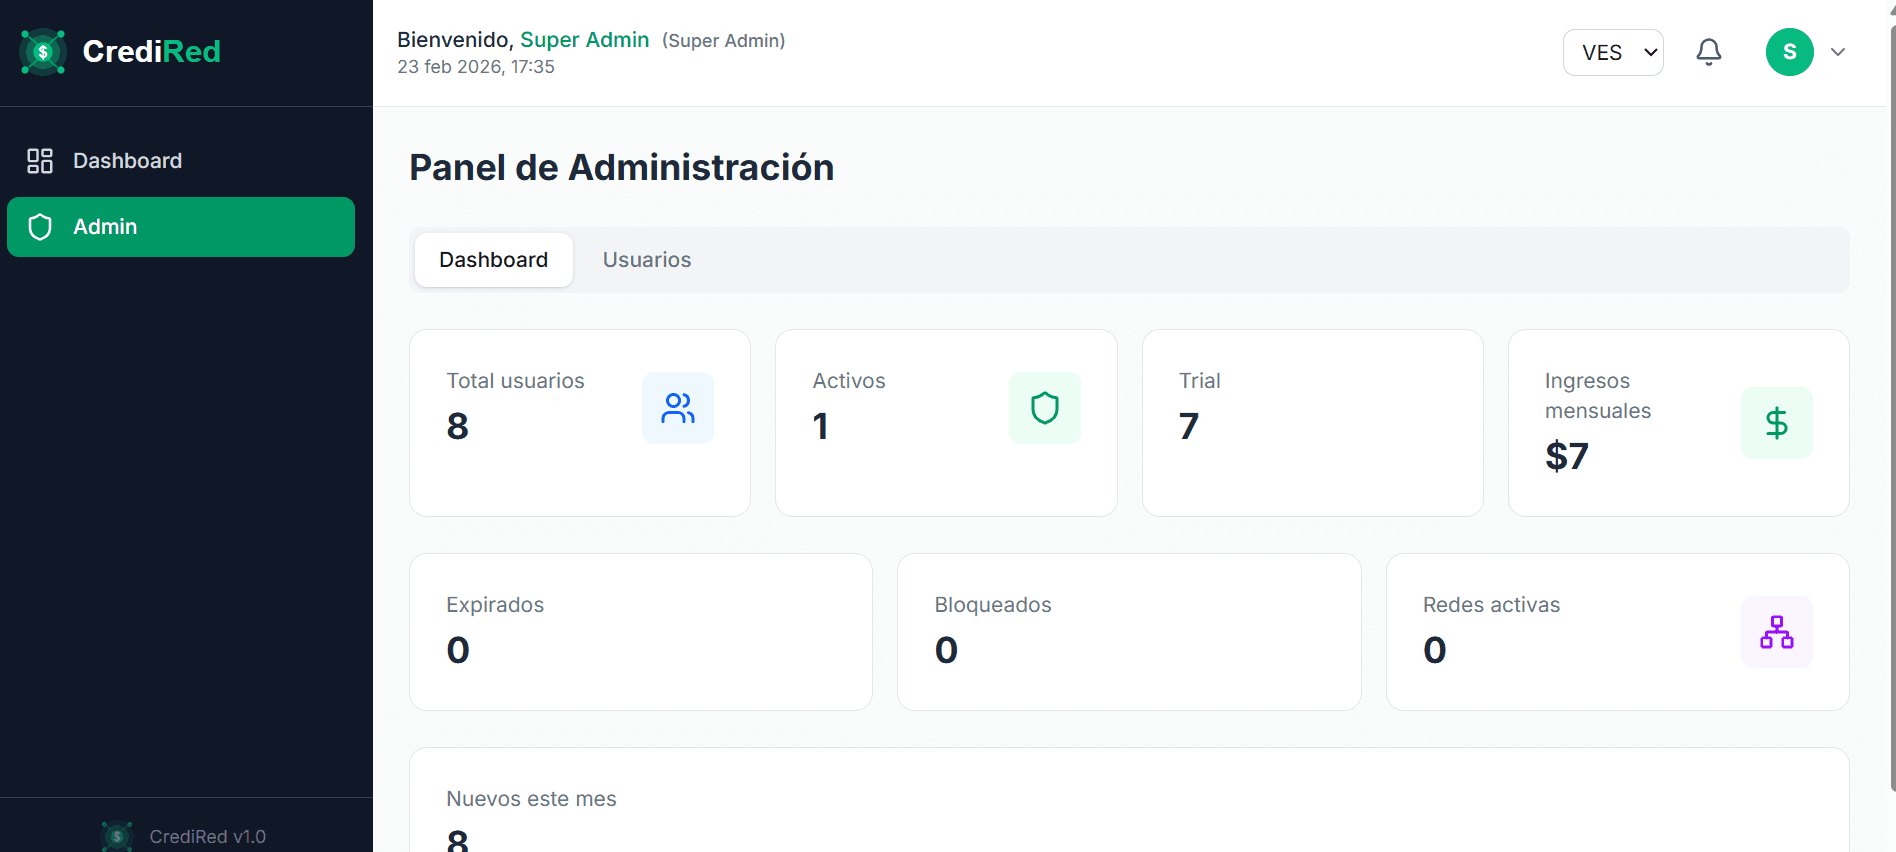Image resolution: width=1896 pixels, height=852 pixels.
Task: Open Dashboard from the sidebar menu
Action: (x=127, y=161)
